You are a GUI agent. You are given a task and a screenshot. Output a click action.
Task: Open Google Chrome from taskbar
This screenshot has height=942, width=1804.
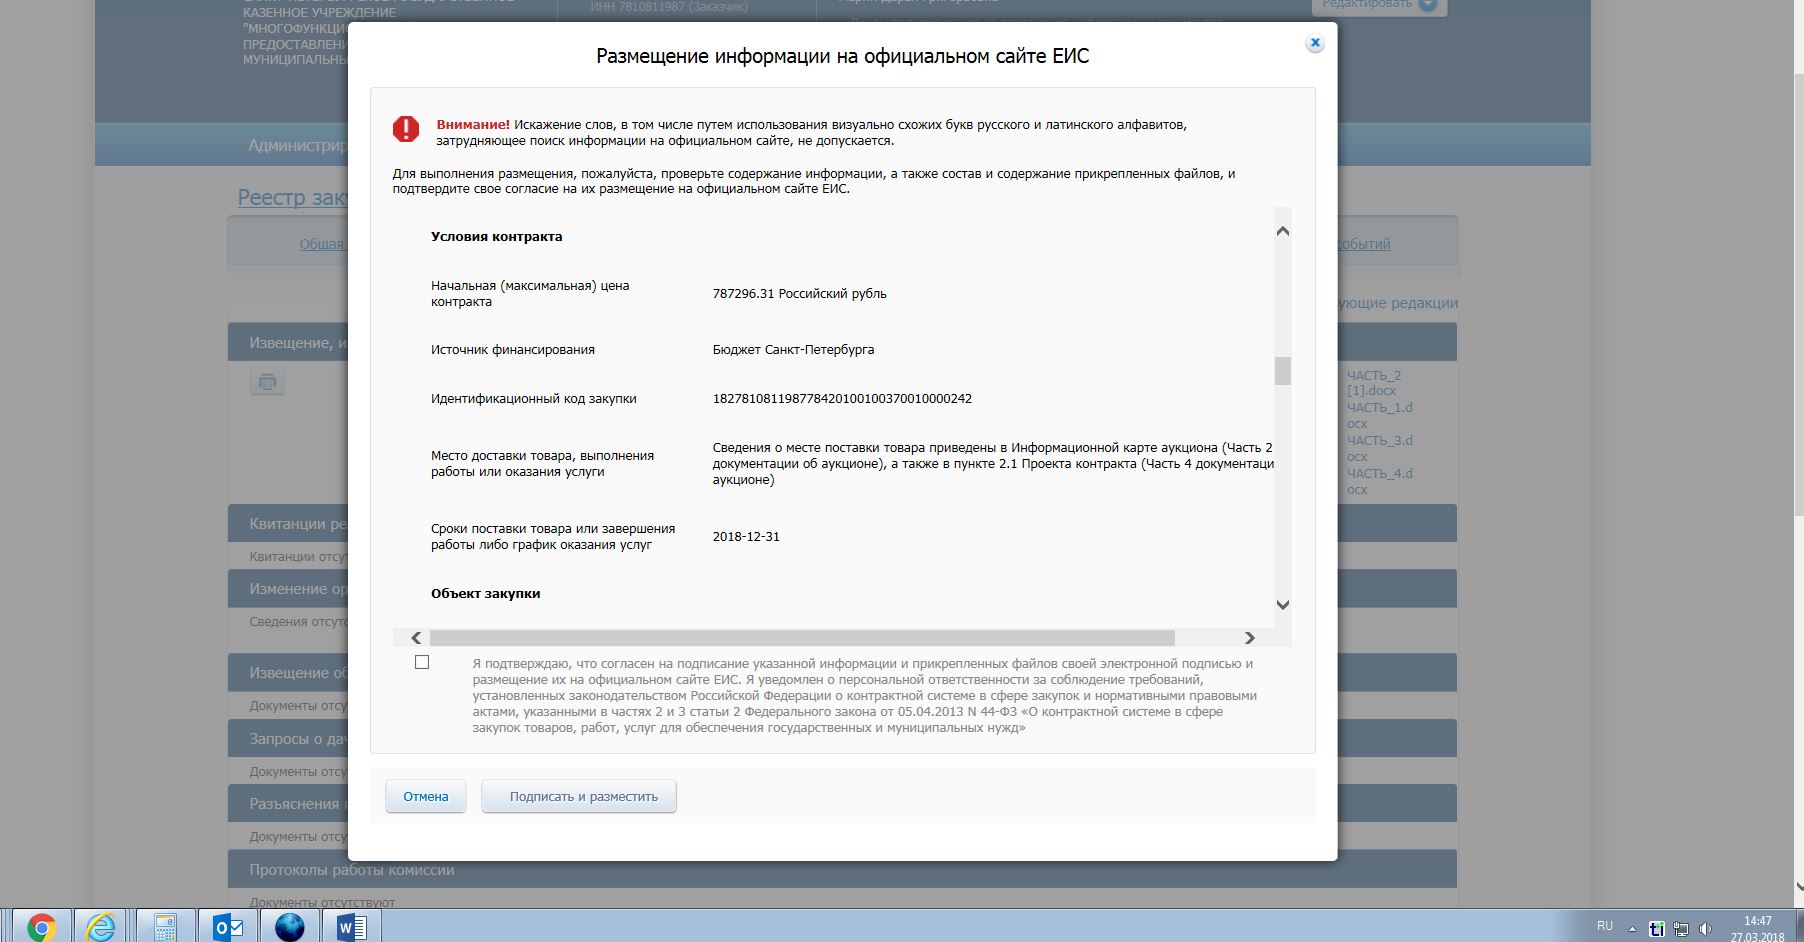point(41,927)
